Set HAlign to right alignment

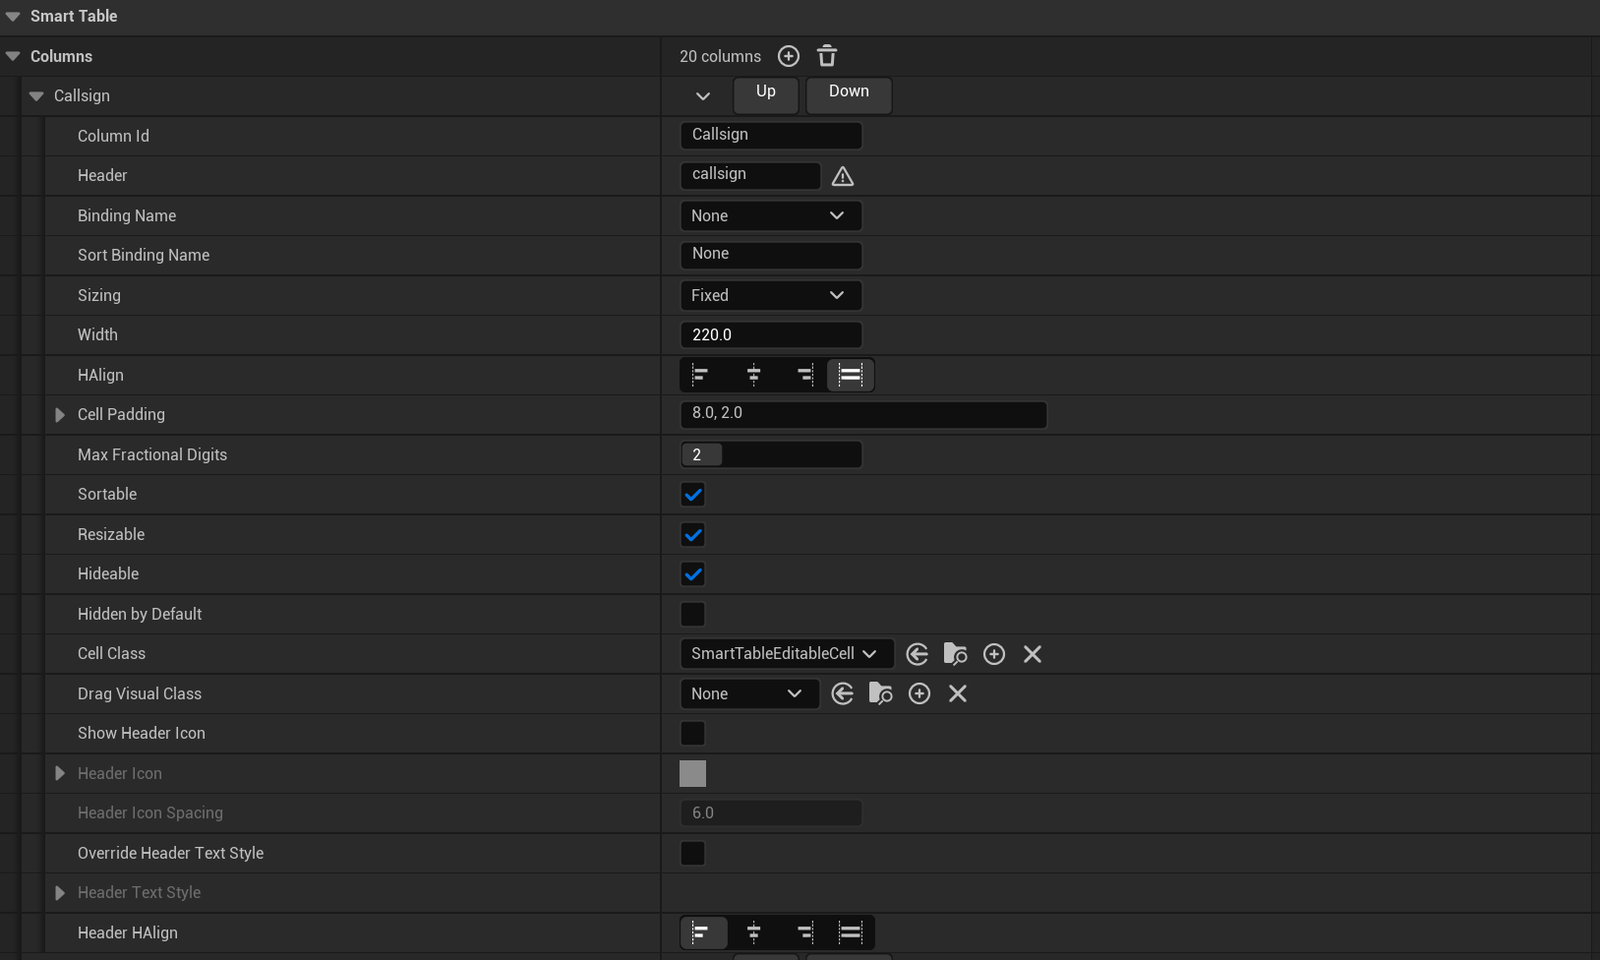point(804,375)
